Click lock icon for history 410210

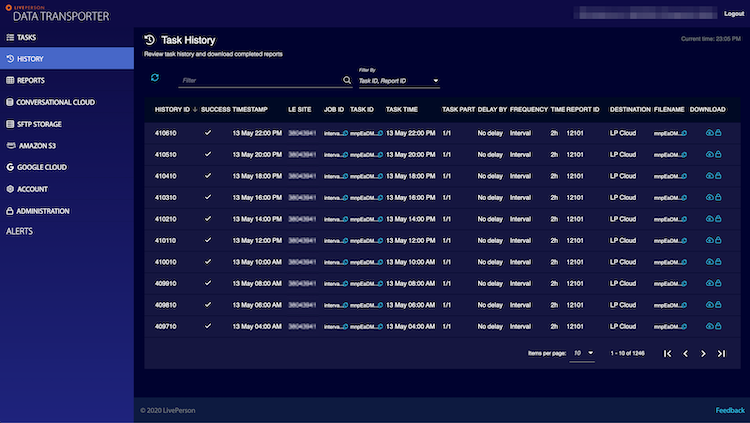click(718, 219)
